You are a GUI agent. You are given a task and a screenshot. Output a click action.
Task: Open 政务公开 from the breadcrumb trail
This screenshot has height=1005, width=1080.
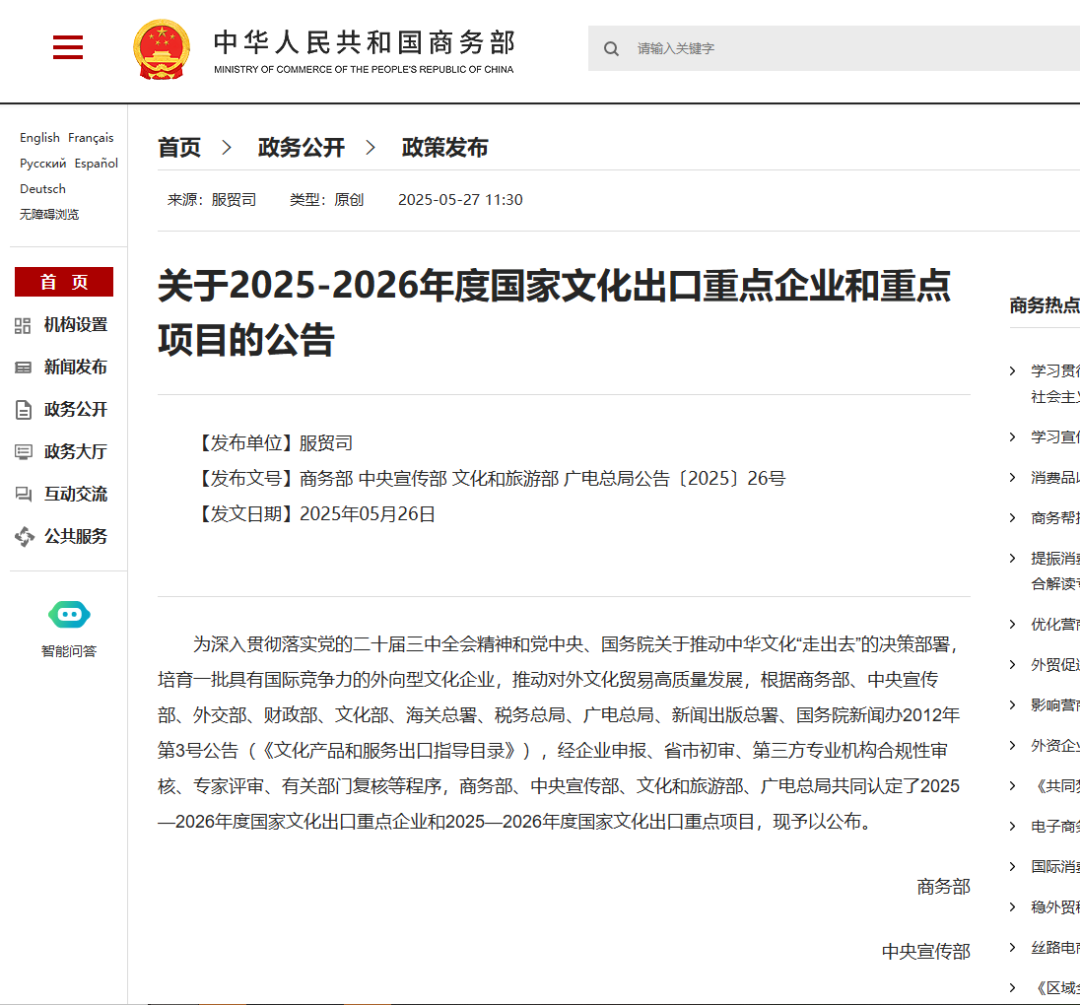(x=301, y=147)
